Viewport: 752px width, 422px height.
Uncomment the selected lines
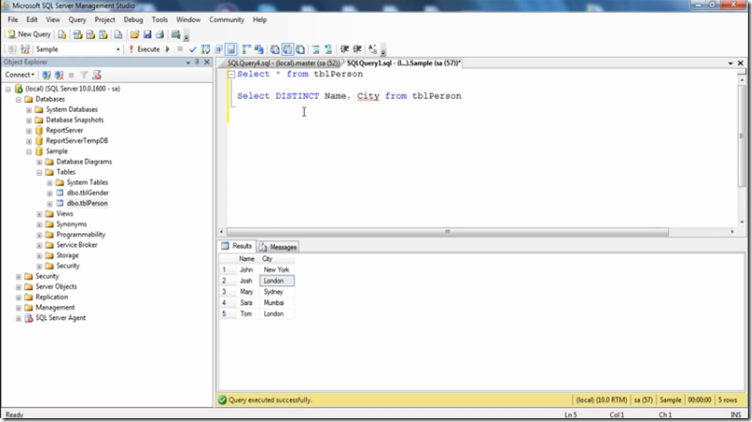point(329,49)
